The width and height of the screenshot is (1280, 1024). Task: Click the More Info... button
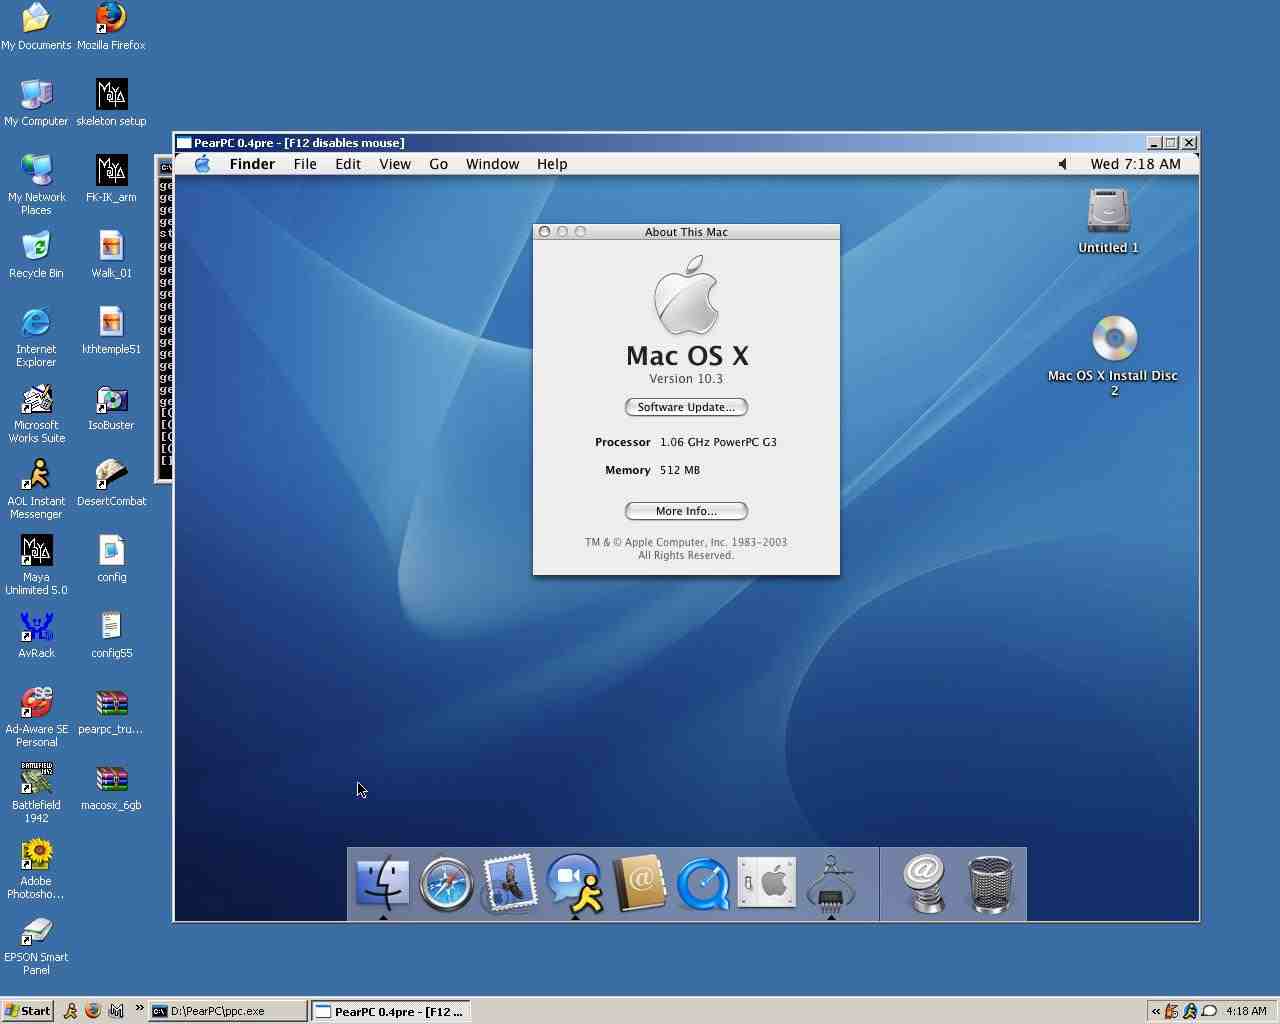point(686,511)
